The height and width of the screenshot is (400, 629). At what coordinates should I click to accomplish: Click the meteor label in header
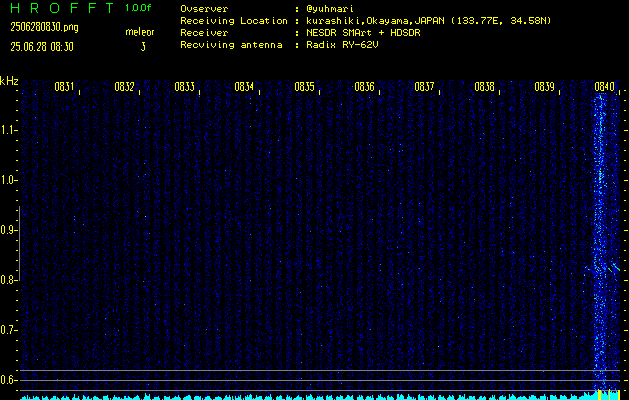140,32
